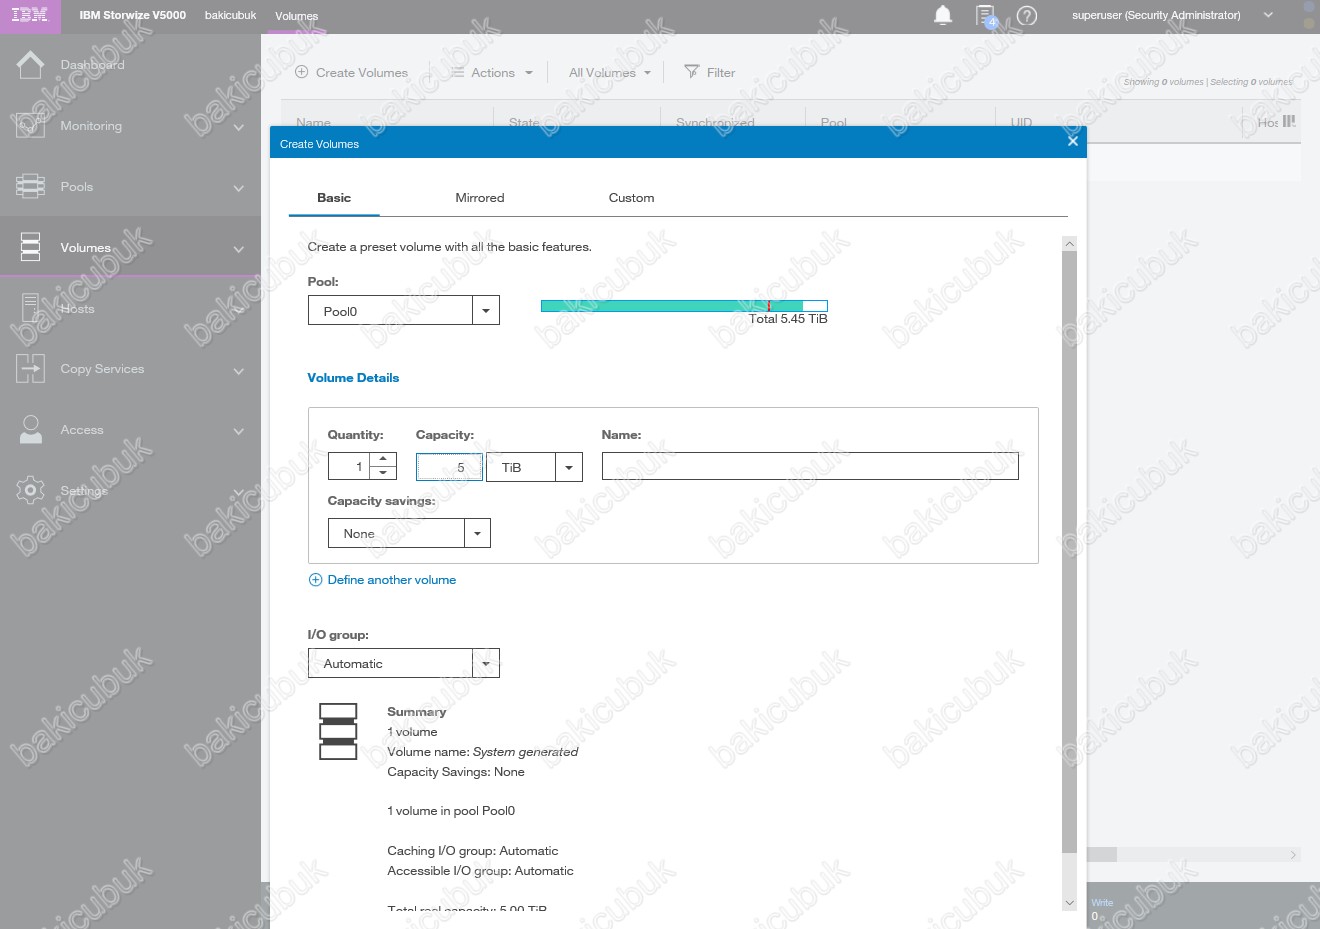Viewport: 1320px width, 929px height.
Task: Click the 'Total 5.45 TiB' text
Action: [x=788, y=319]
